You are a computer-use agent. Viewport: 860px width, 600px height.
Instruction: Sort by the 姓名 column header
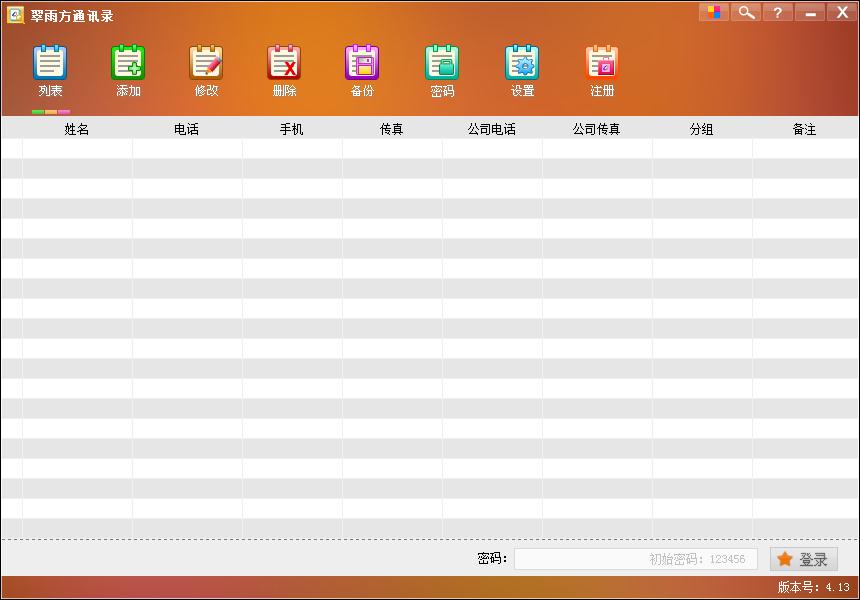77,129
